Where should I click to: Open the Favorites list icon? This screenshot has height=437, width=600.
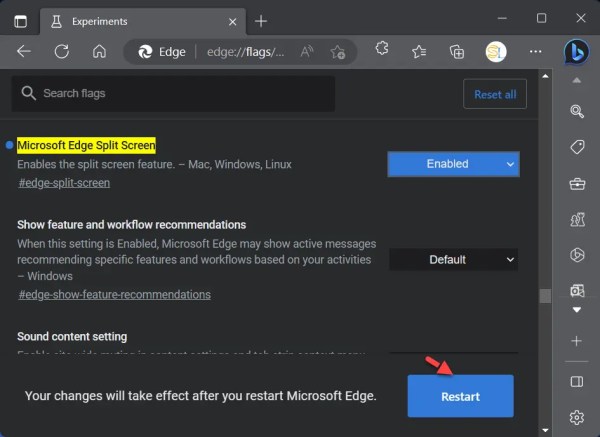[419, 51]
